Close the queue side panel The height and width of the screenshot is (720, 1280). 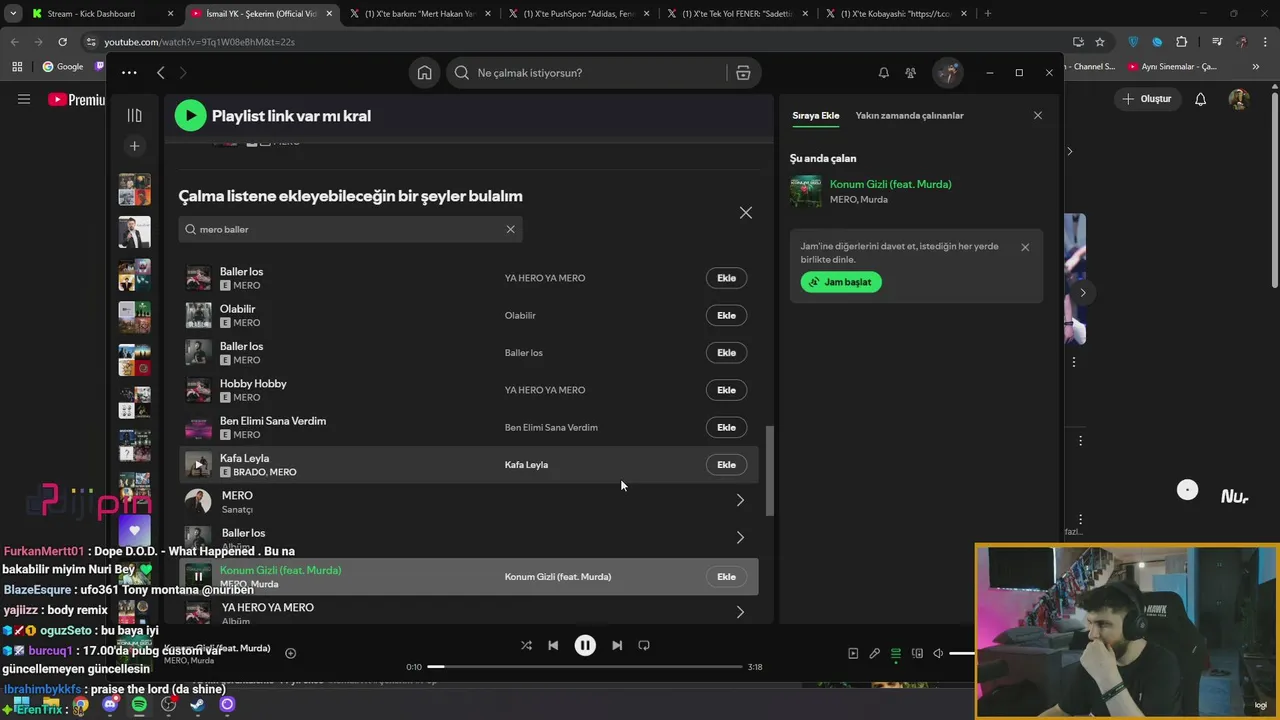[x=1038, y=116]
